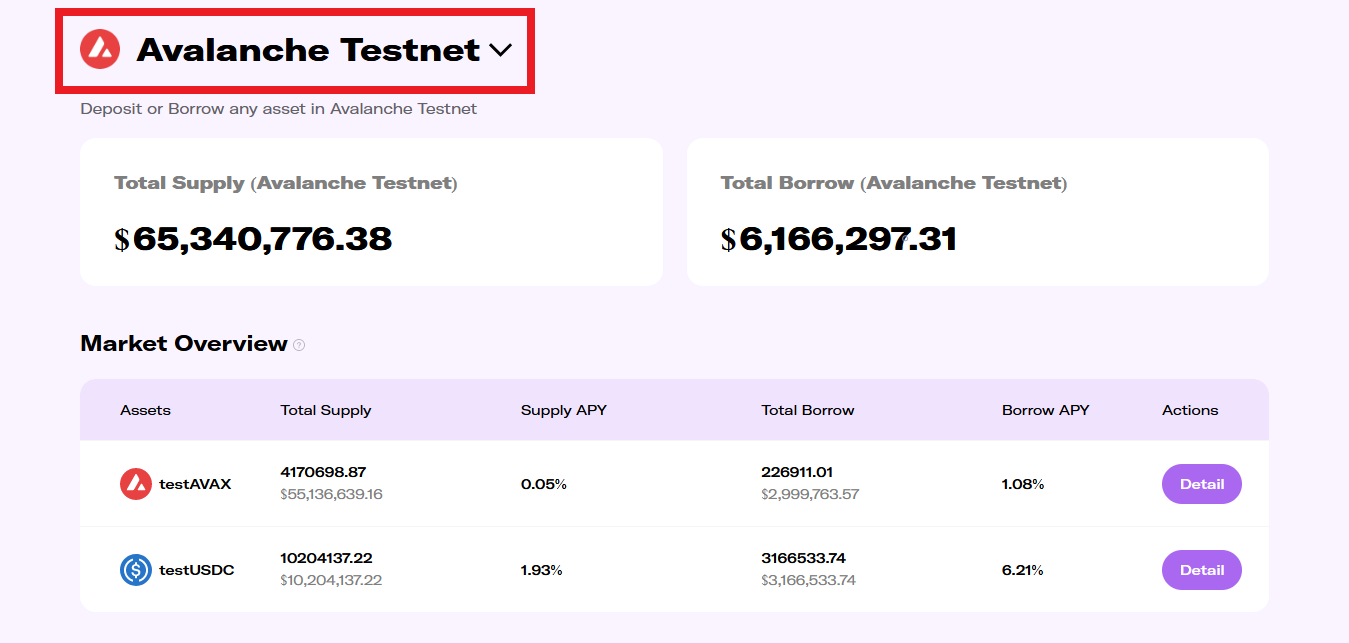This screenshot has width=1349, height=643.
Task: Select the testAVAX asset name
Action: point(195,484)
